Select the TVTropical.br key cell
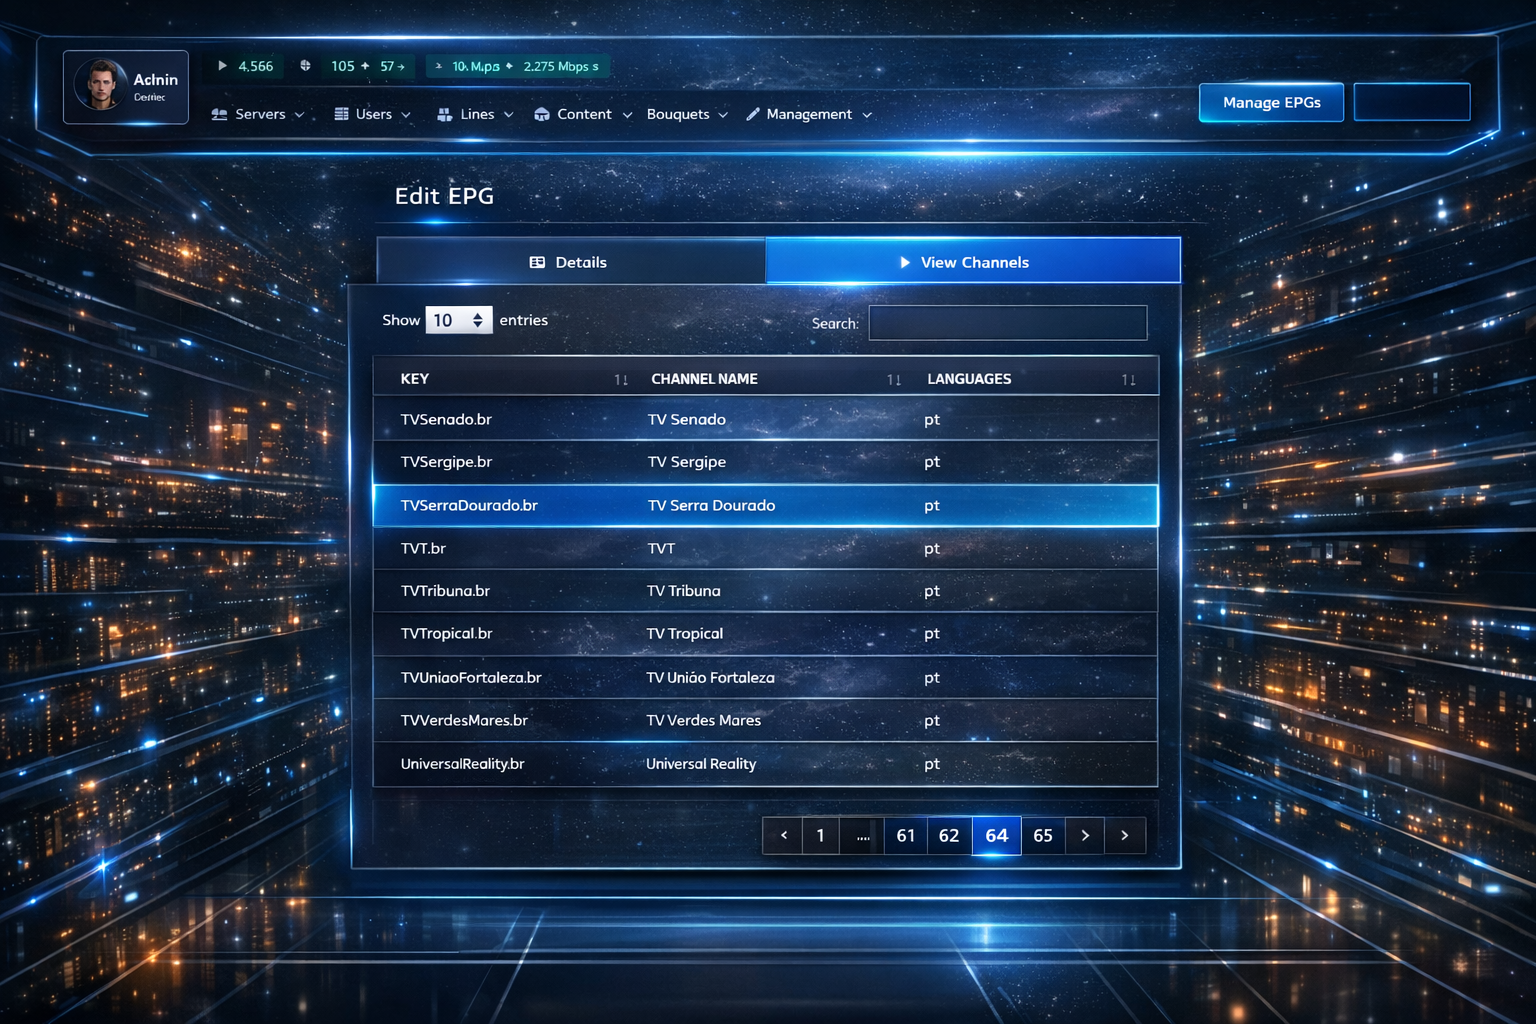 [446, 634]
